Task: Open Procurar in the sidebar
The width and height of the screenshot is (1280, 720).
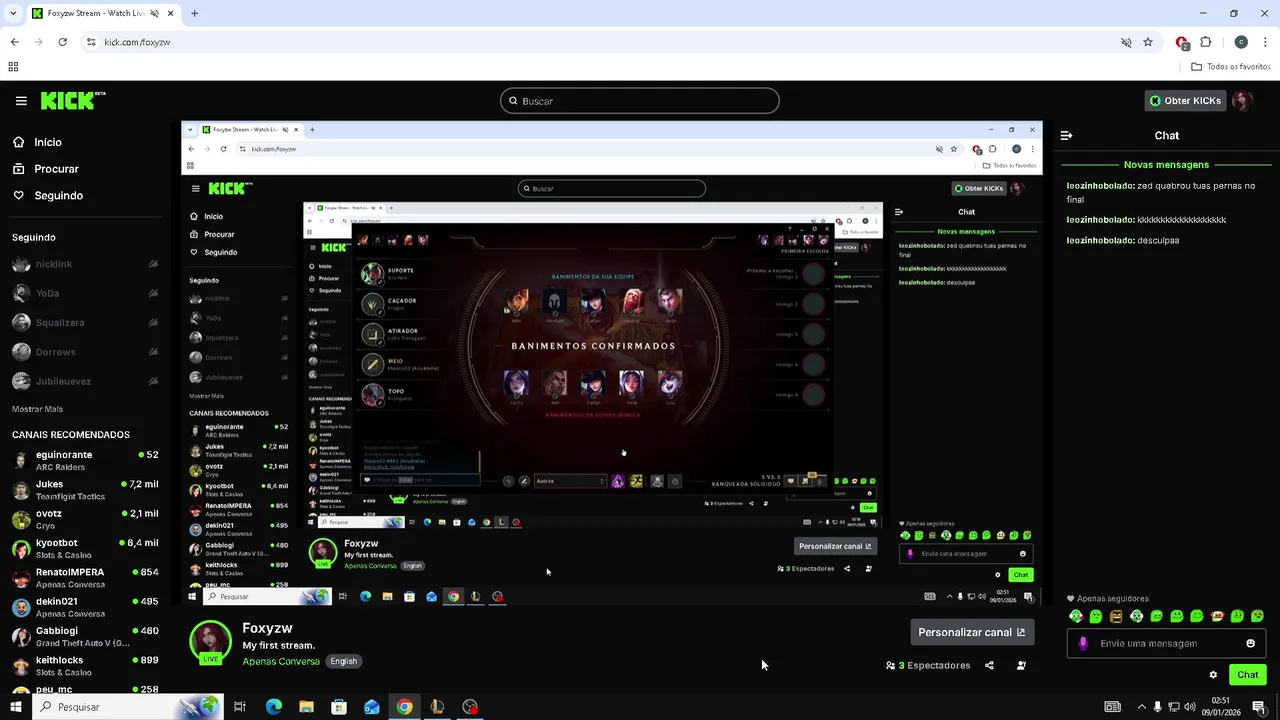Action: click(x=45, y=169)
